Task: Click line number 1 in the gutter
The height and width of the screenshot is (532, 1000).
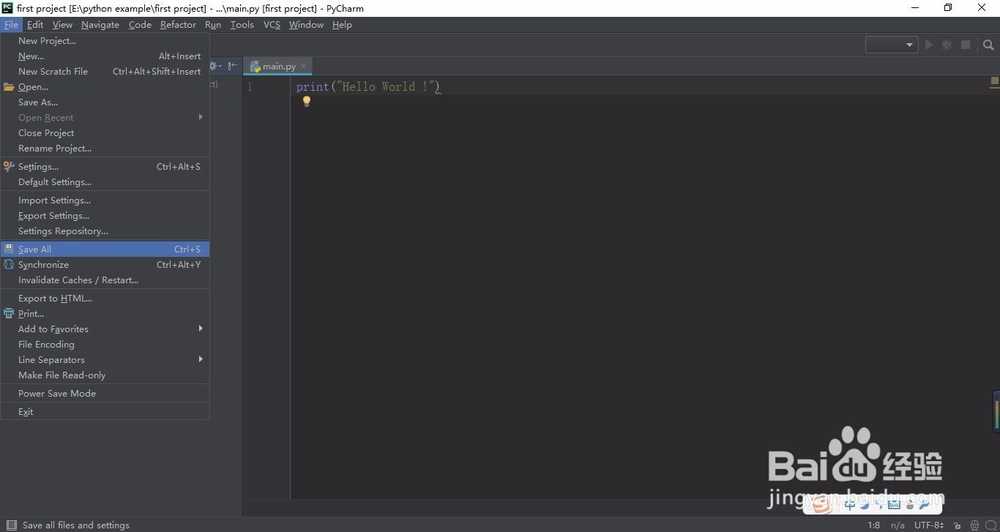Action: (250, 87)
